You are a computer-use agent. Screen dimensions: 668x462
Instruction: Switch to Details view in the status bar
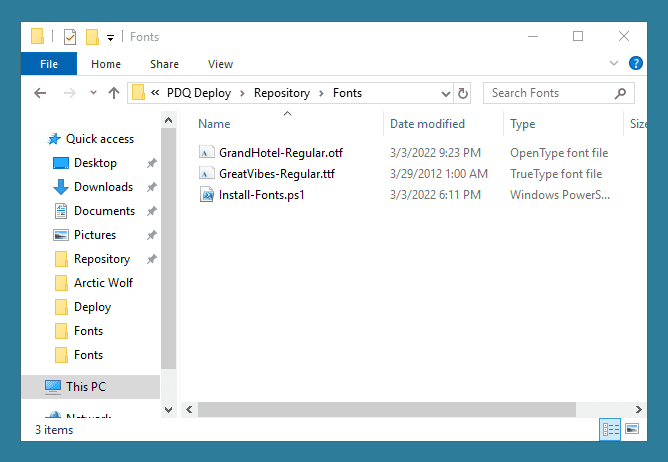coord(610,429)
